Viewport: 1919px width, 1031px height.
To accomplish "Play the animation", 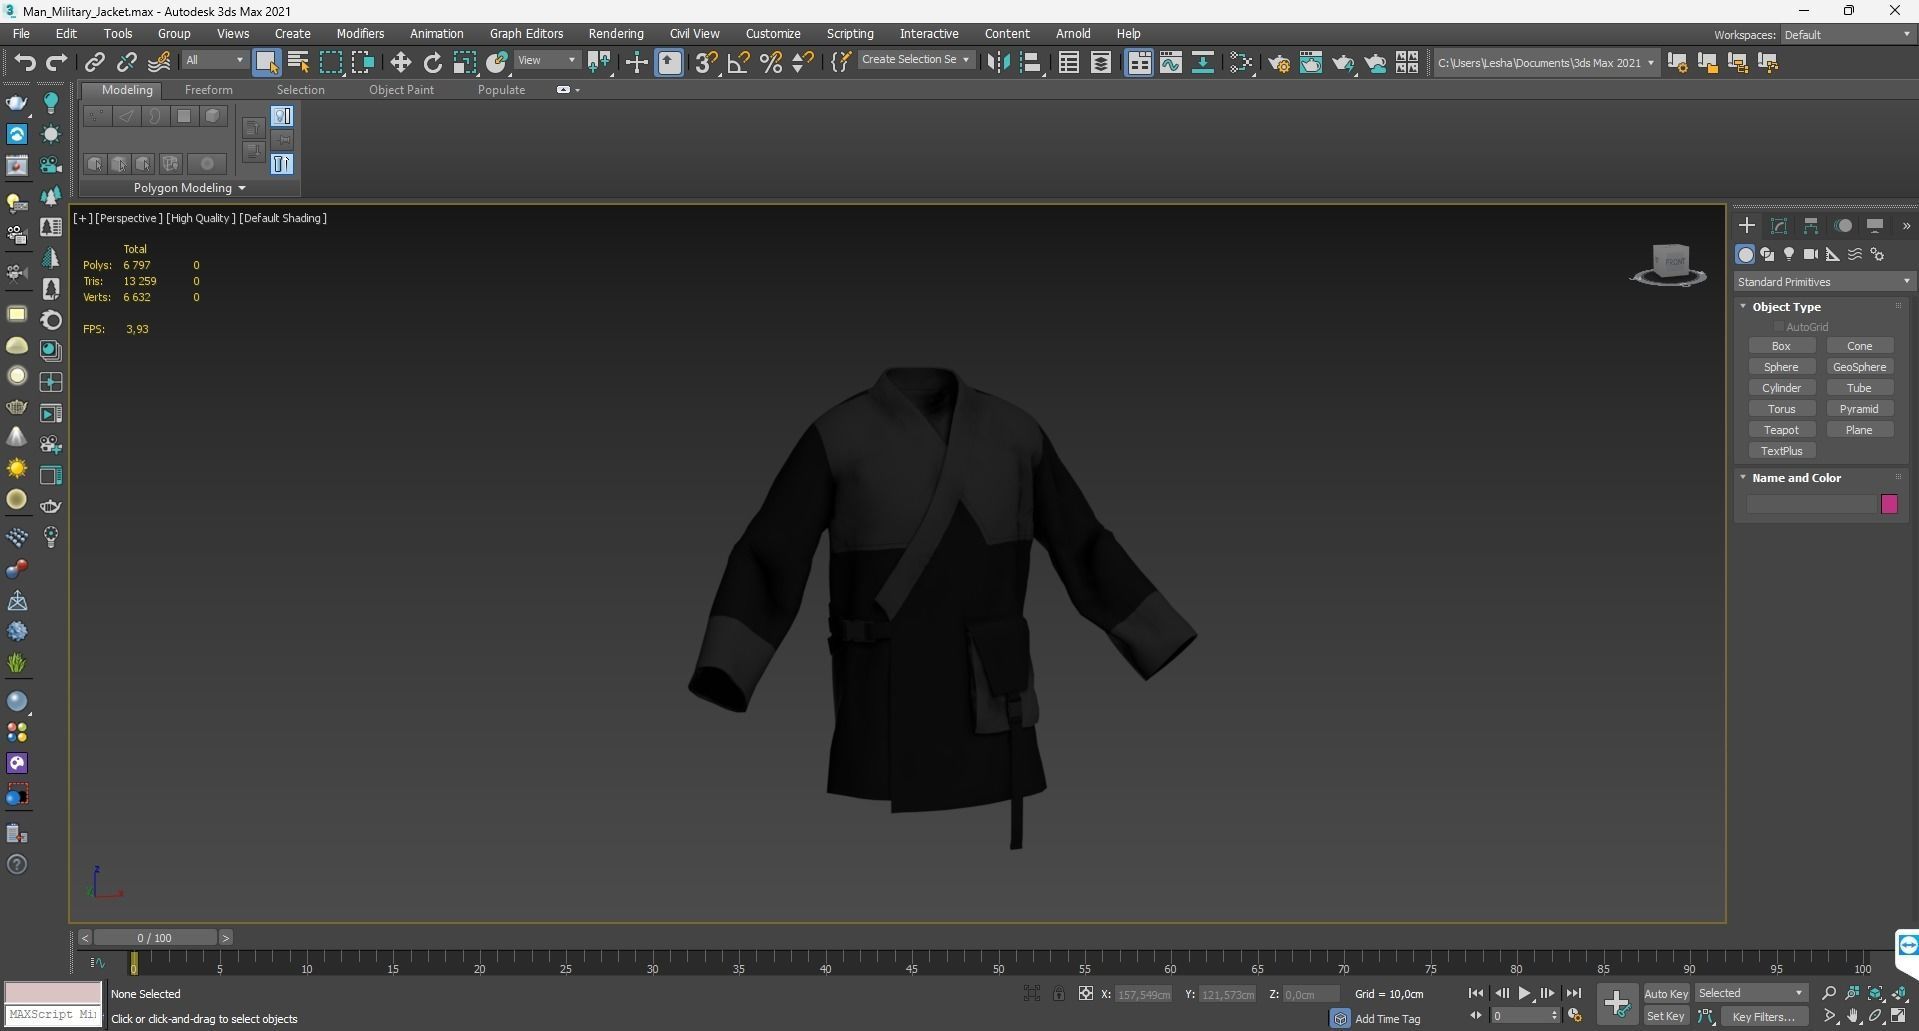I will tap(1524, 994).
